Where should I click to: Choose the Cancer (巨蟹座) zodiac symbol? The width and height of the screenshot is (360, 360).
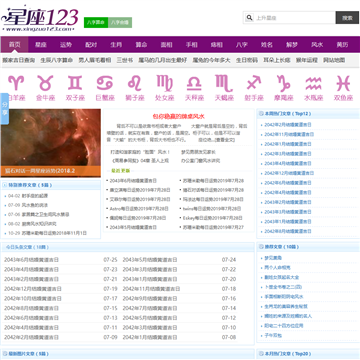click(105, 83)
